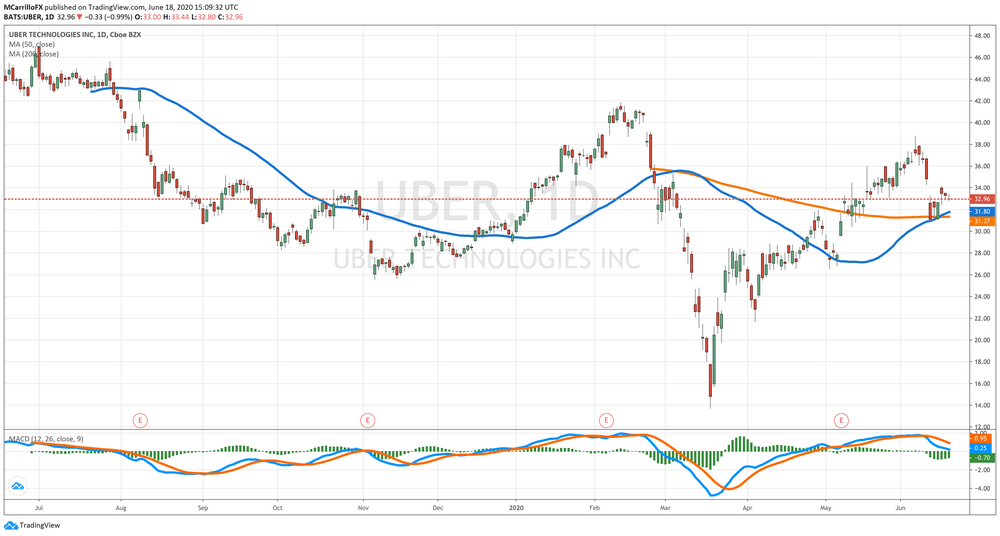This screenshot has width=1000, height=536.
Task: Click the earnings marker near November
Action: pyautogui.click(x=367, y=420)
